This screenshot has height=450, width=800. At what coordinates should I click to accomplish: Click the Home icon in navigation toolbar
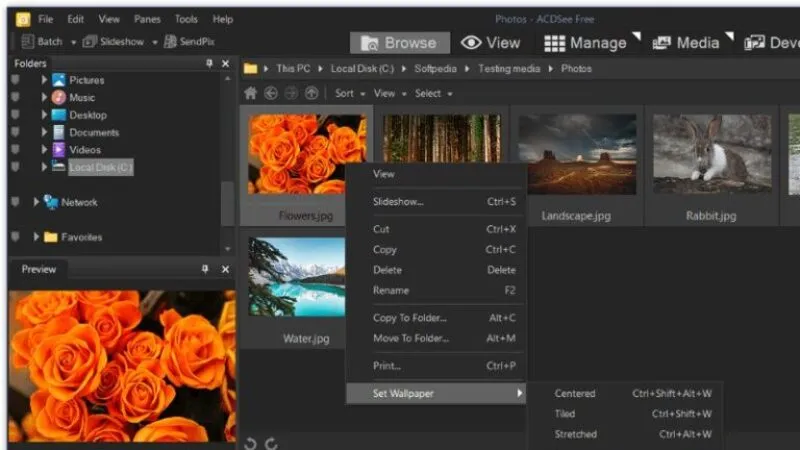pyautogui.click(x=251, y=93)
